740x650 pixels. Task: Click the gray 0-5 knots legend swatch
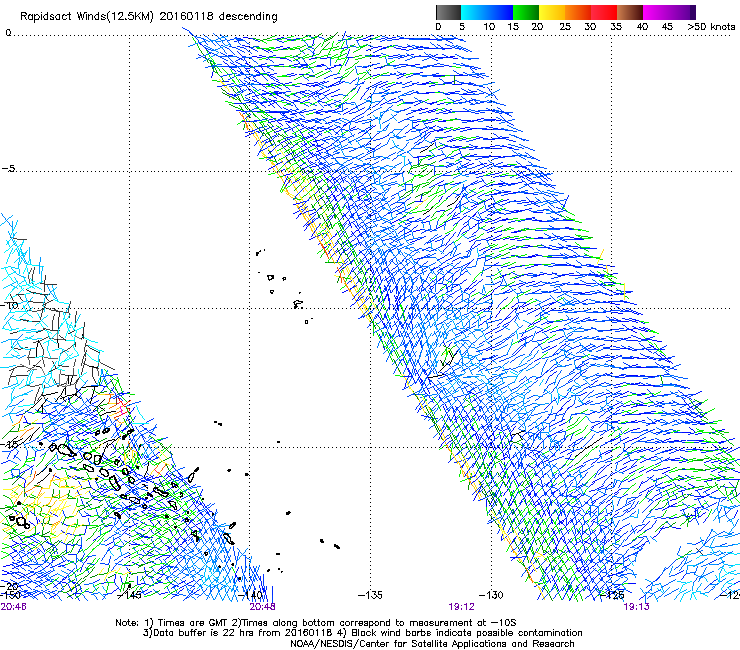tap(448, 12)
